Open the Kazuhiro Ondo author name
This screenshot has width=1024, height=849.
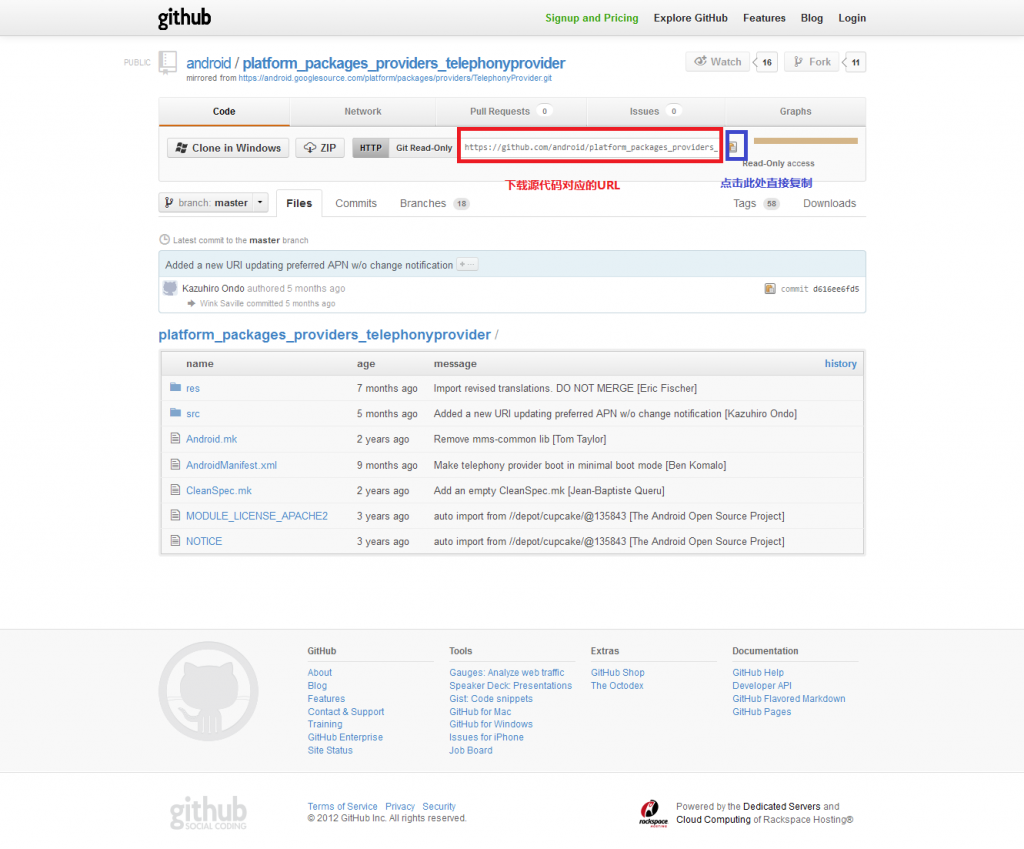pyautogui.click(x=213, y=289)
